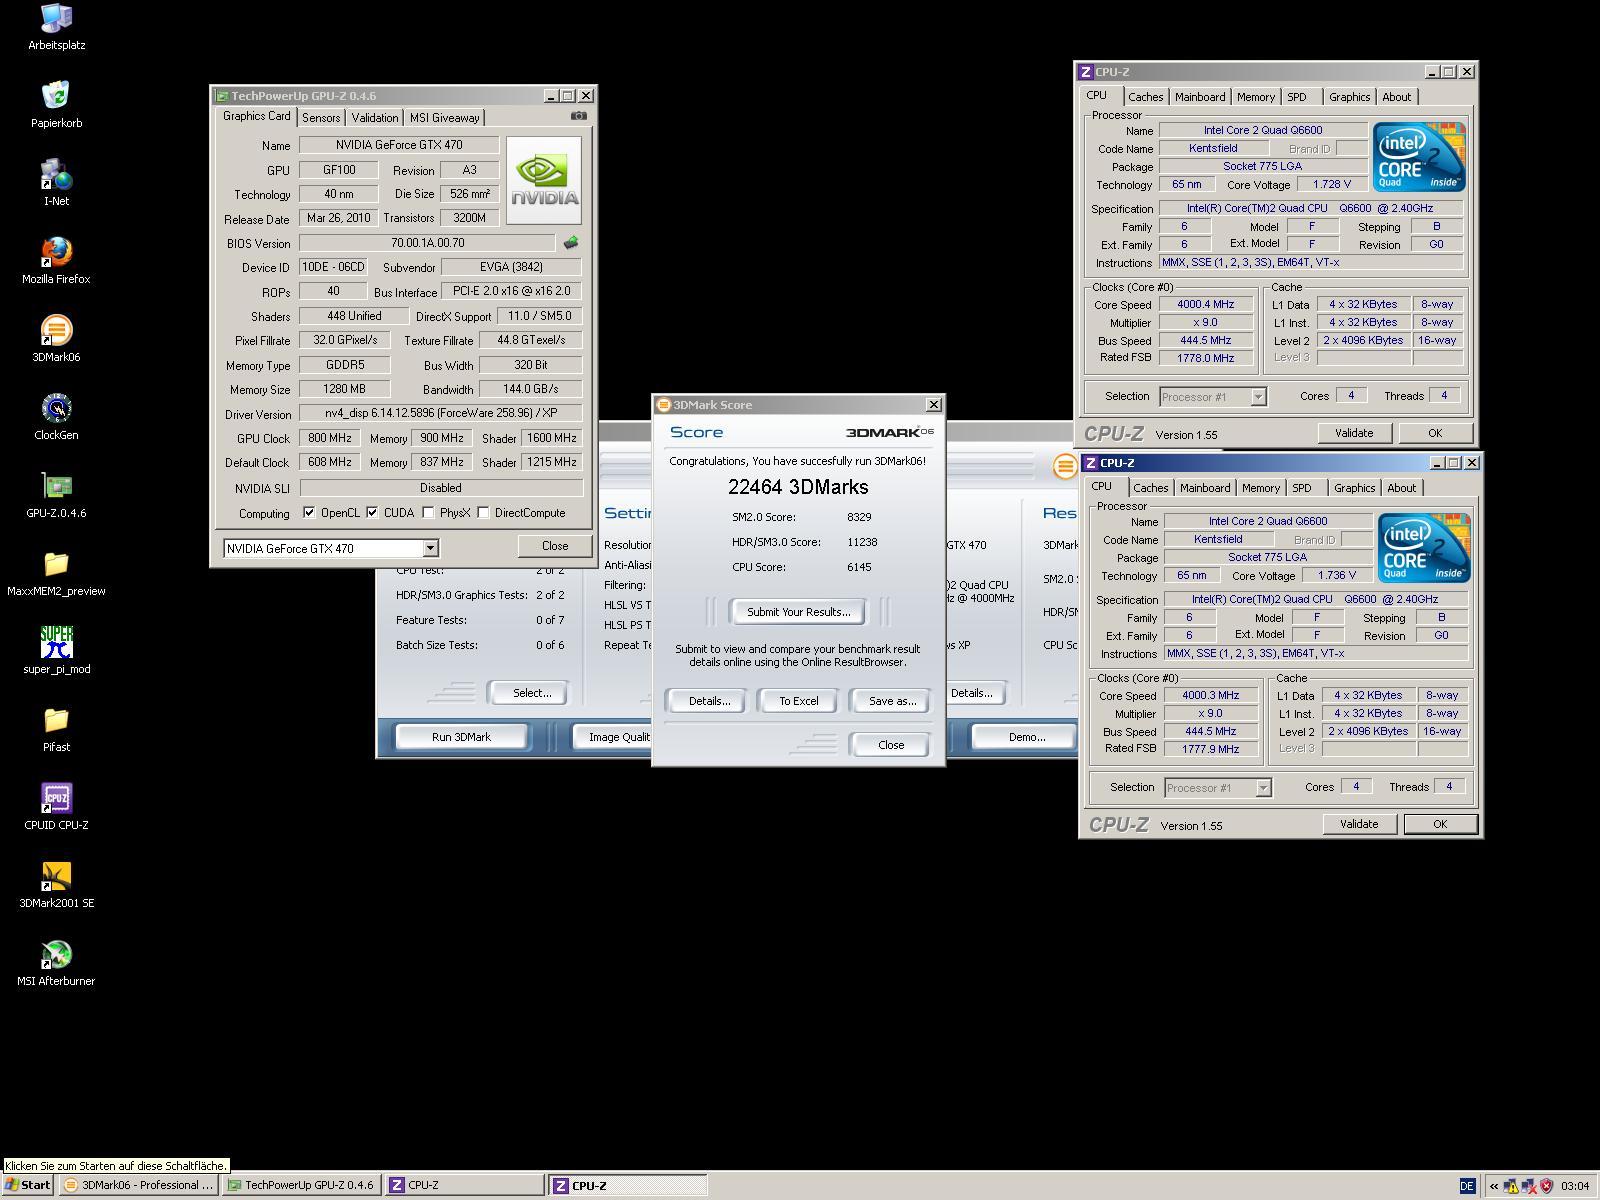Click Save as button in score dialog
Viewport: 1600px width, 1200px height.
[x=891, y=701]
